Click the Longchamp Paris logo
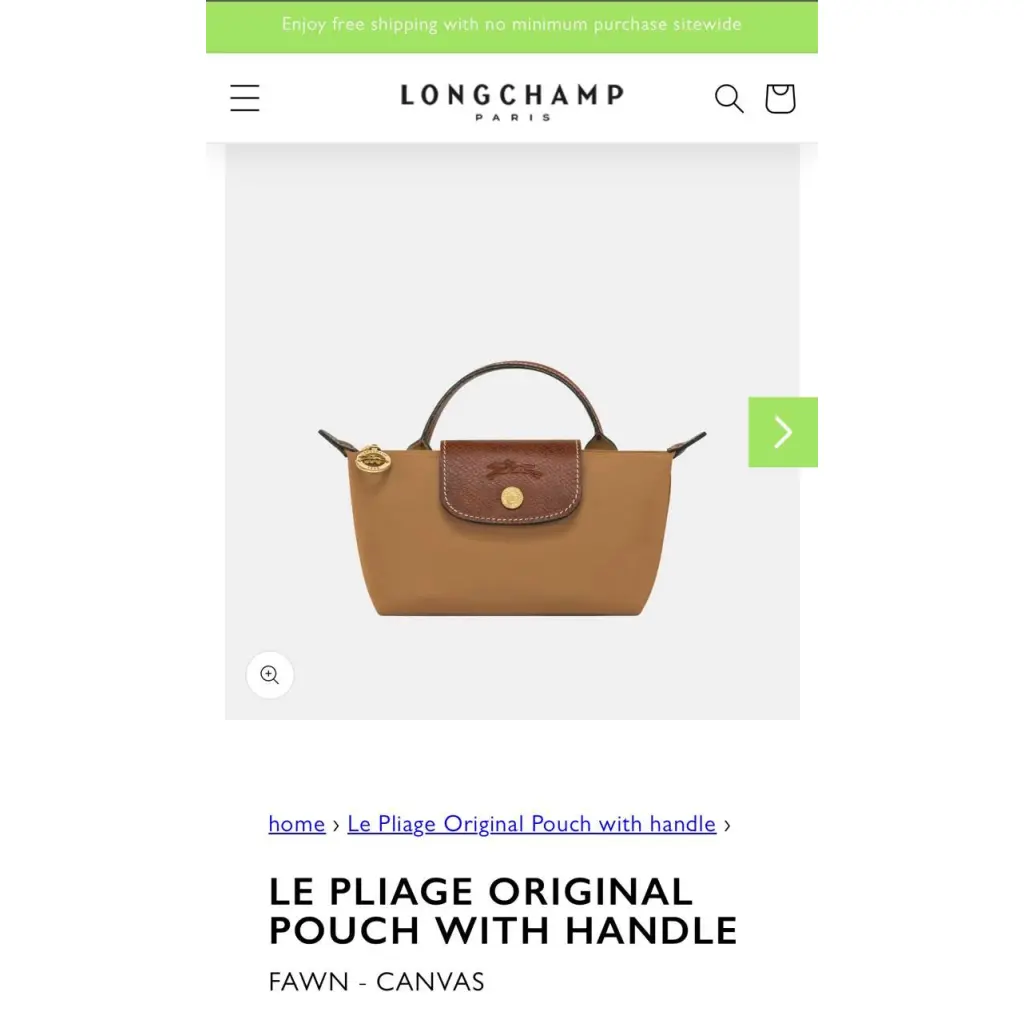Image resolution: width=1024 pixels, height=1024 pixels. [x=512, y=102]
